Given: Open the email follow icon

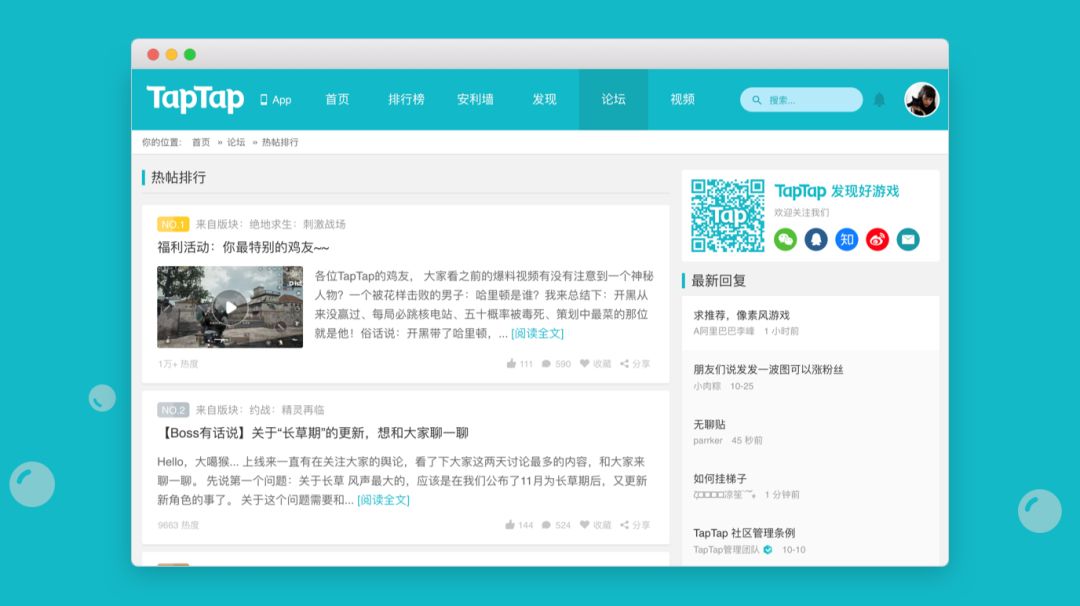Looking at the screenshot, I should (x=908, y=240).
